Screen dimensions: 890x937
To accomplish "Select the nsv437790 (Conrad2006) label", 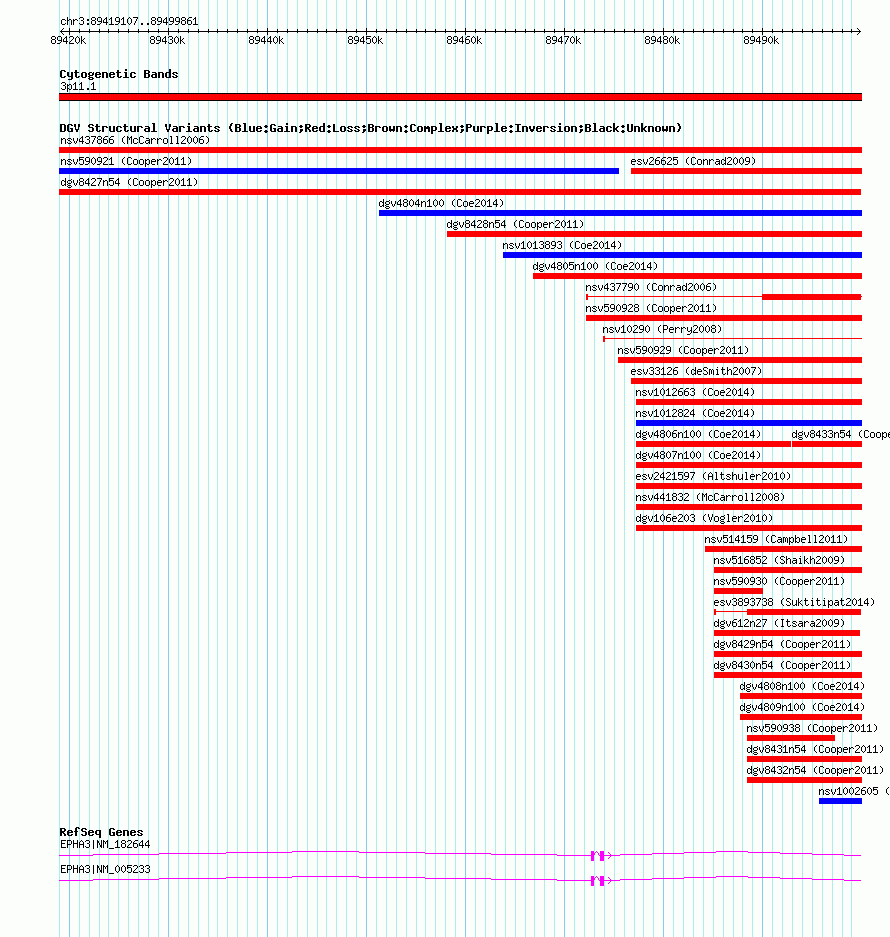I will click(652, 287).
